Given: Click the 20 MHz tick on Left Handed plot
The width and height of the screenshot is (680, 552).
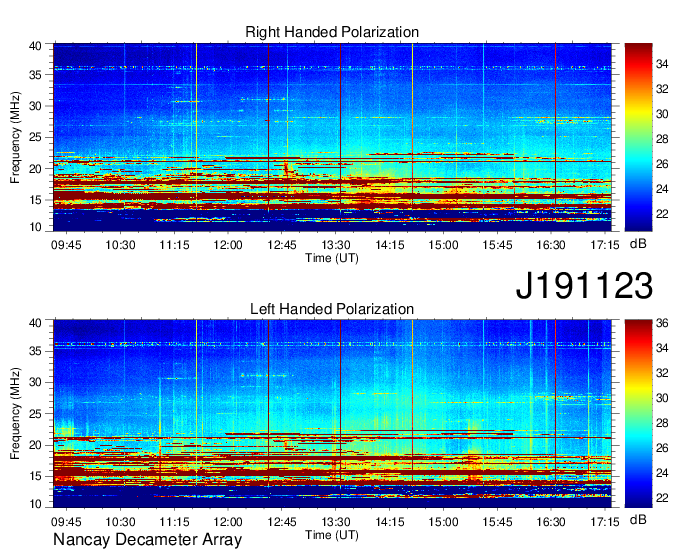Looking at the screenshot, I should point(35,445).
